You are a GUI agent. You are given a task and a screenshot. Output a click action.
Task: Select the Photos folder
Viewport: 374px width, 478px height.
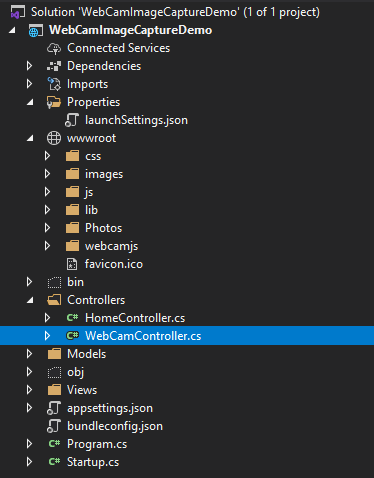[x=103, y=228]
